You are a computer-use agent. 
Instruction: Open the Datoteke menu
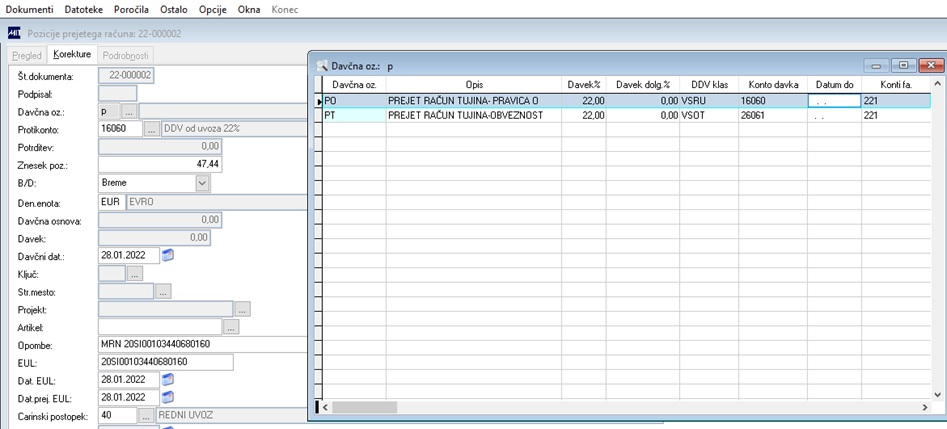click(83, 10)
